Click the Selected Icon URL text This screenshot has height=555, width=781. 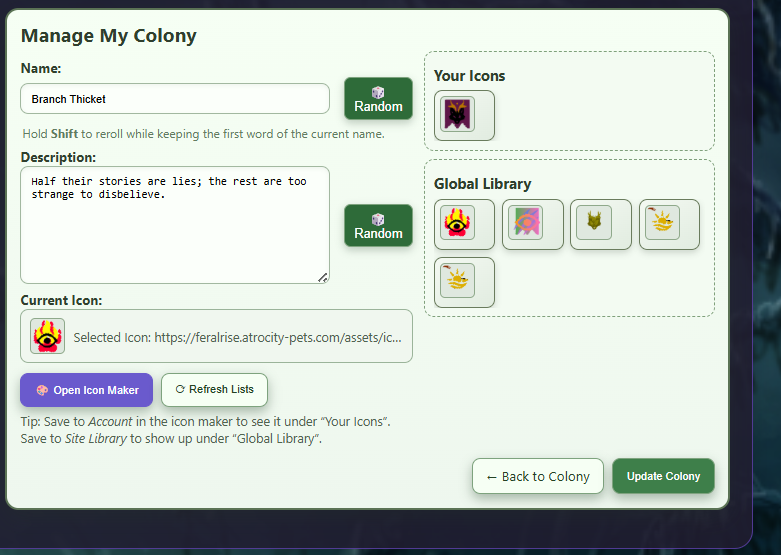(x=238, y=338)
